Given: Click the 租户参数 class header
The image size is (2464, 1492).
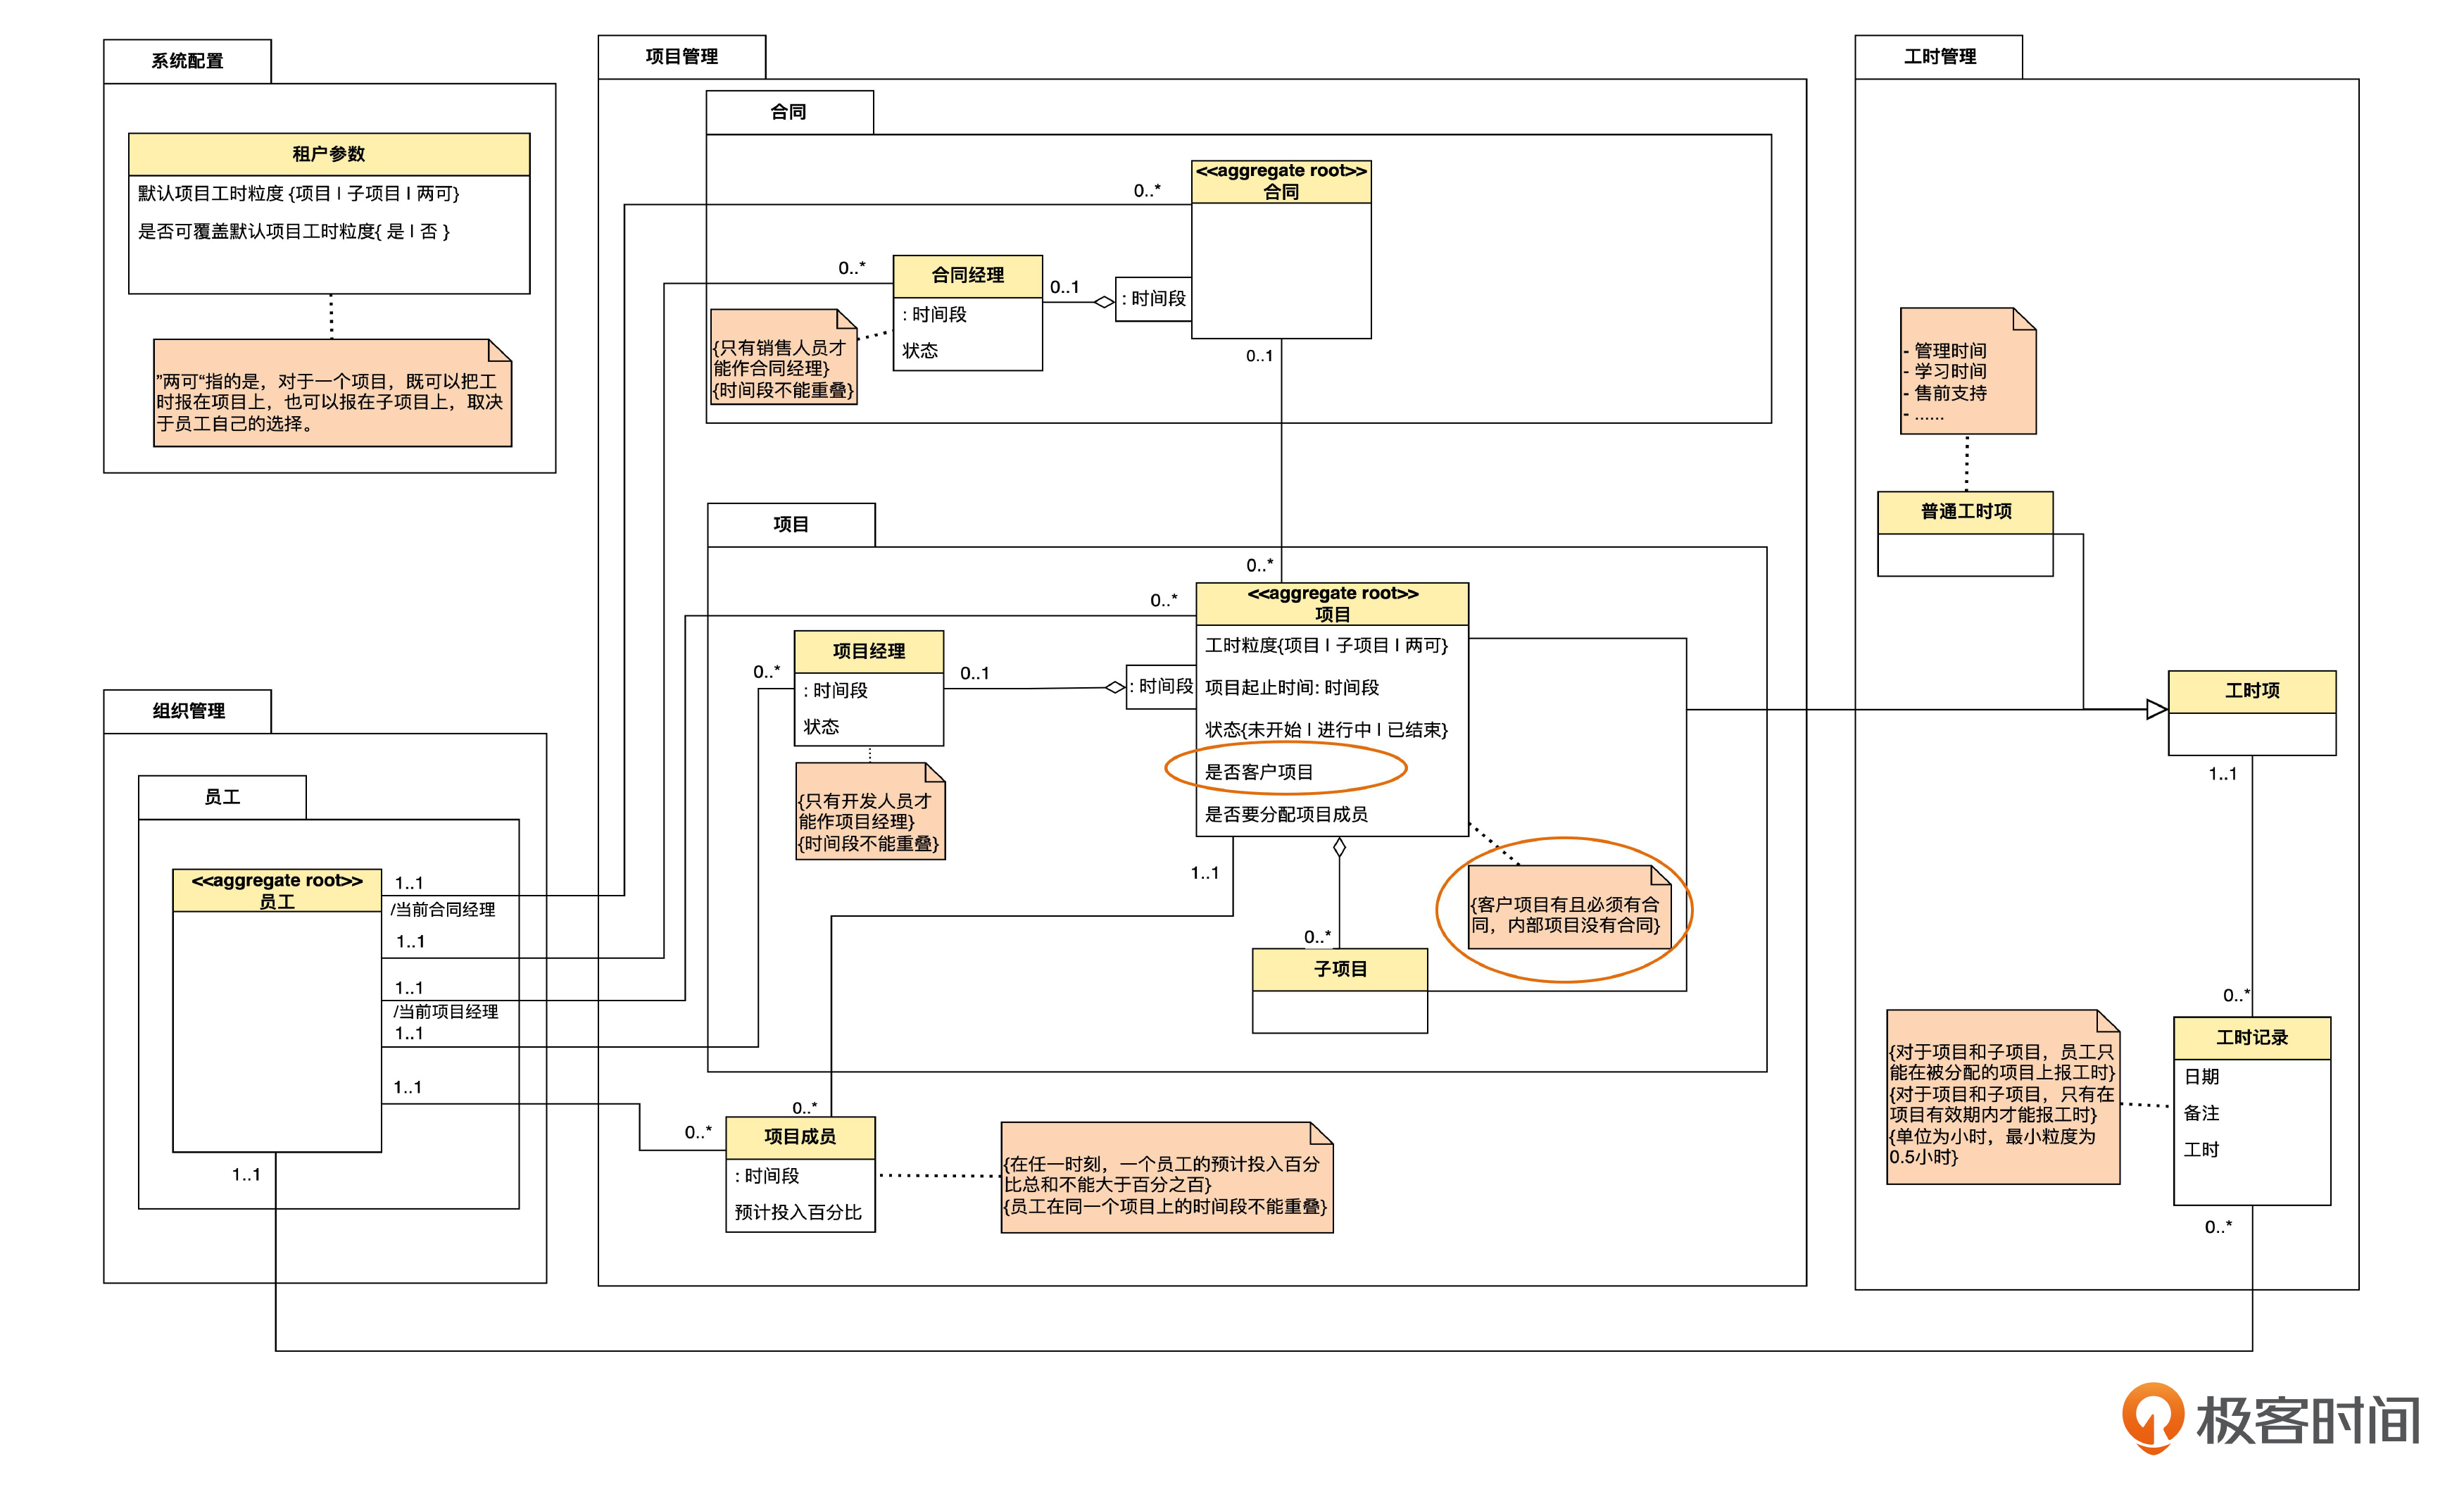Looking at the screenshot, I should [x=329, y=154].
